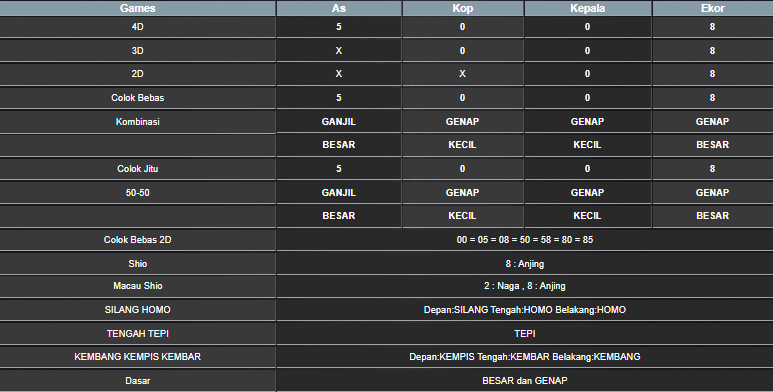Click the Games column header
Viewport: 773px width, 392px height.
click(138, 8)
